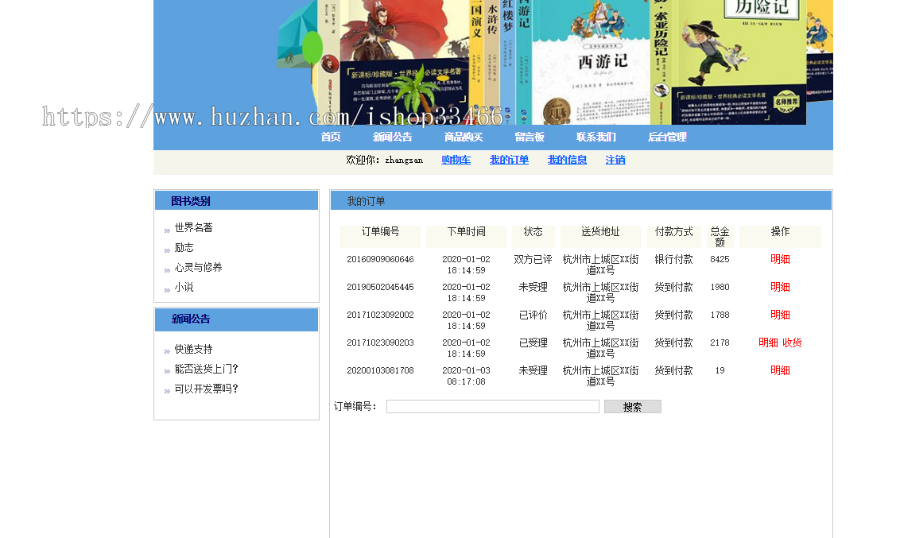Click the 新闻公告 sidebar panel heading

pos(191,319)
